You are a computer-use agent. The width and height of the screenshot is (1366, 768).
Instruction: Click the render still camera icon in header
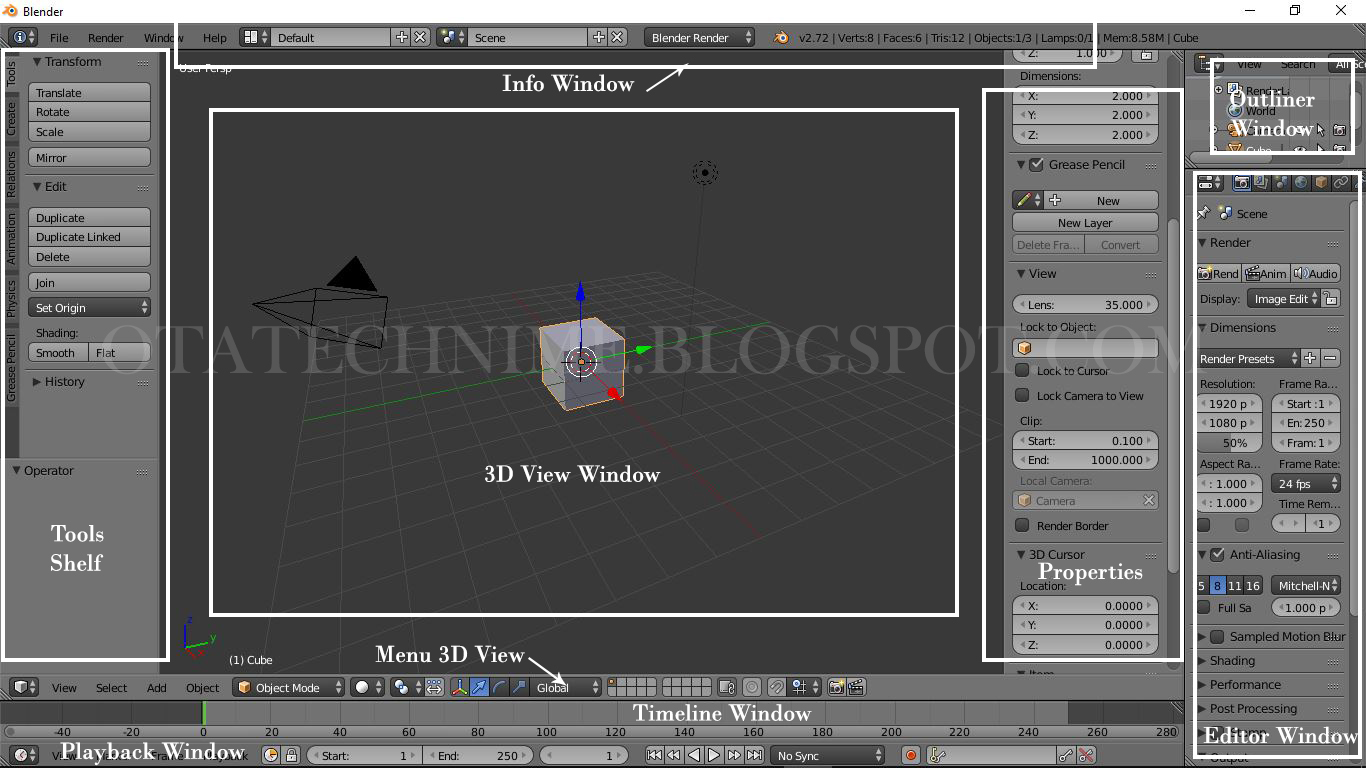pyautogui.click(x=836, y=687)
